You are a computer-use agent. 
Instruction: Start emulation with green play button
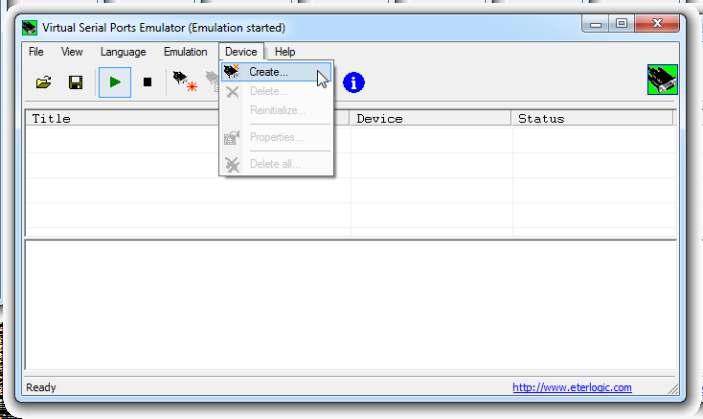point(115,82)
